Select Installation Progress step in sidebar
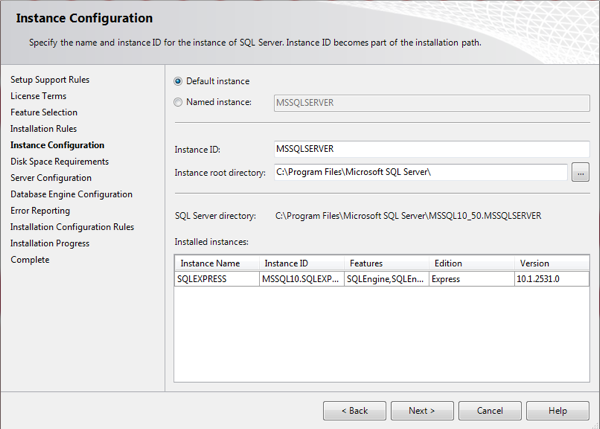 pos(50,243)
